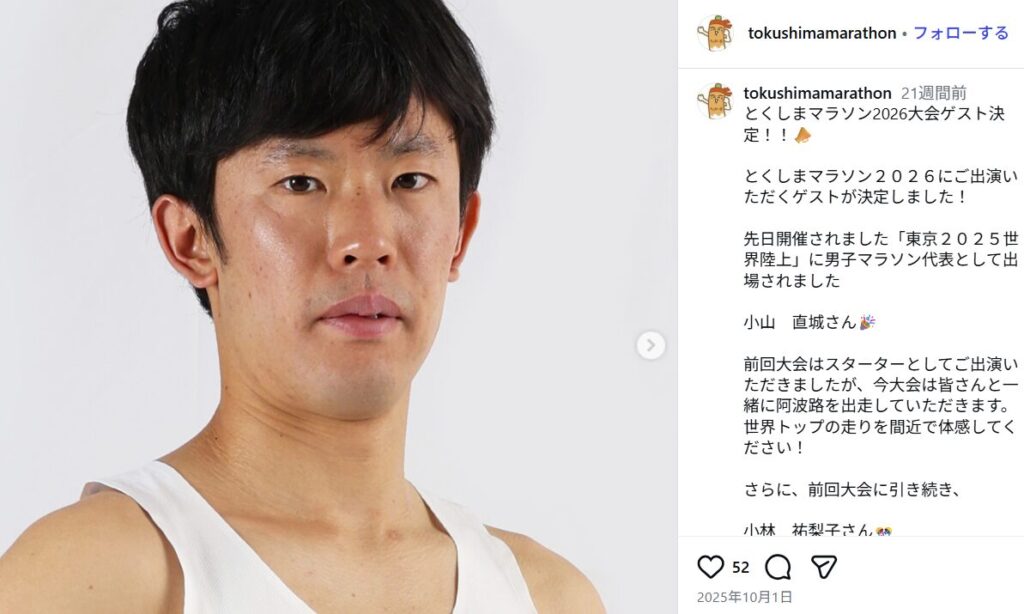Open the profile avatar beside the caption
Image resolution: width=1024 pixels, height=614 pixels.
click(715, 101)
